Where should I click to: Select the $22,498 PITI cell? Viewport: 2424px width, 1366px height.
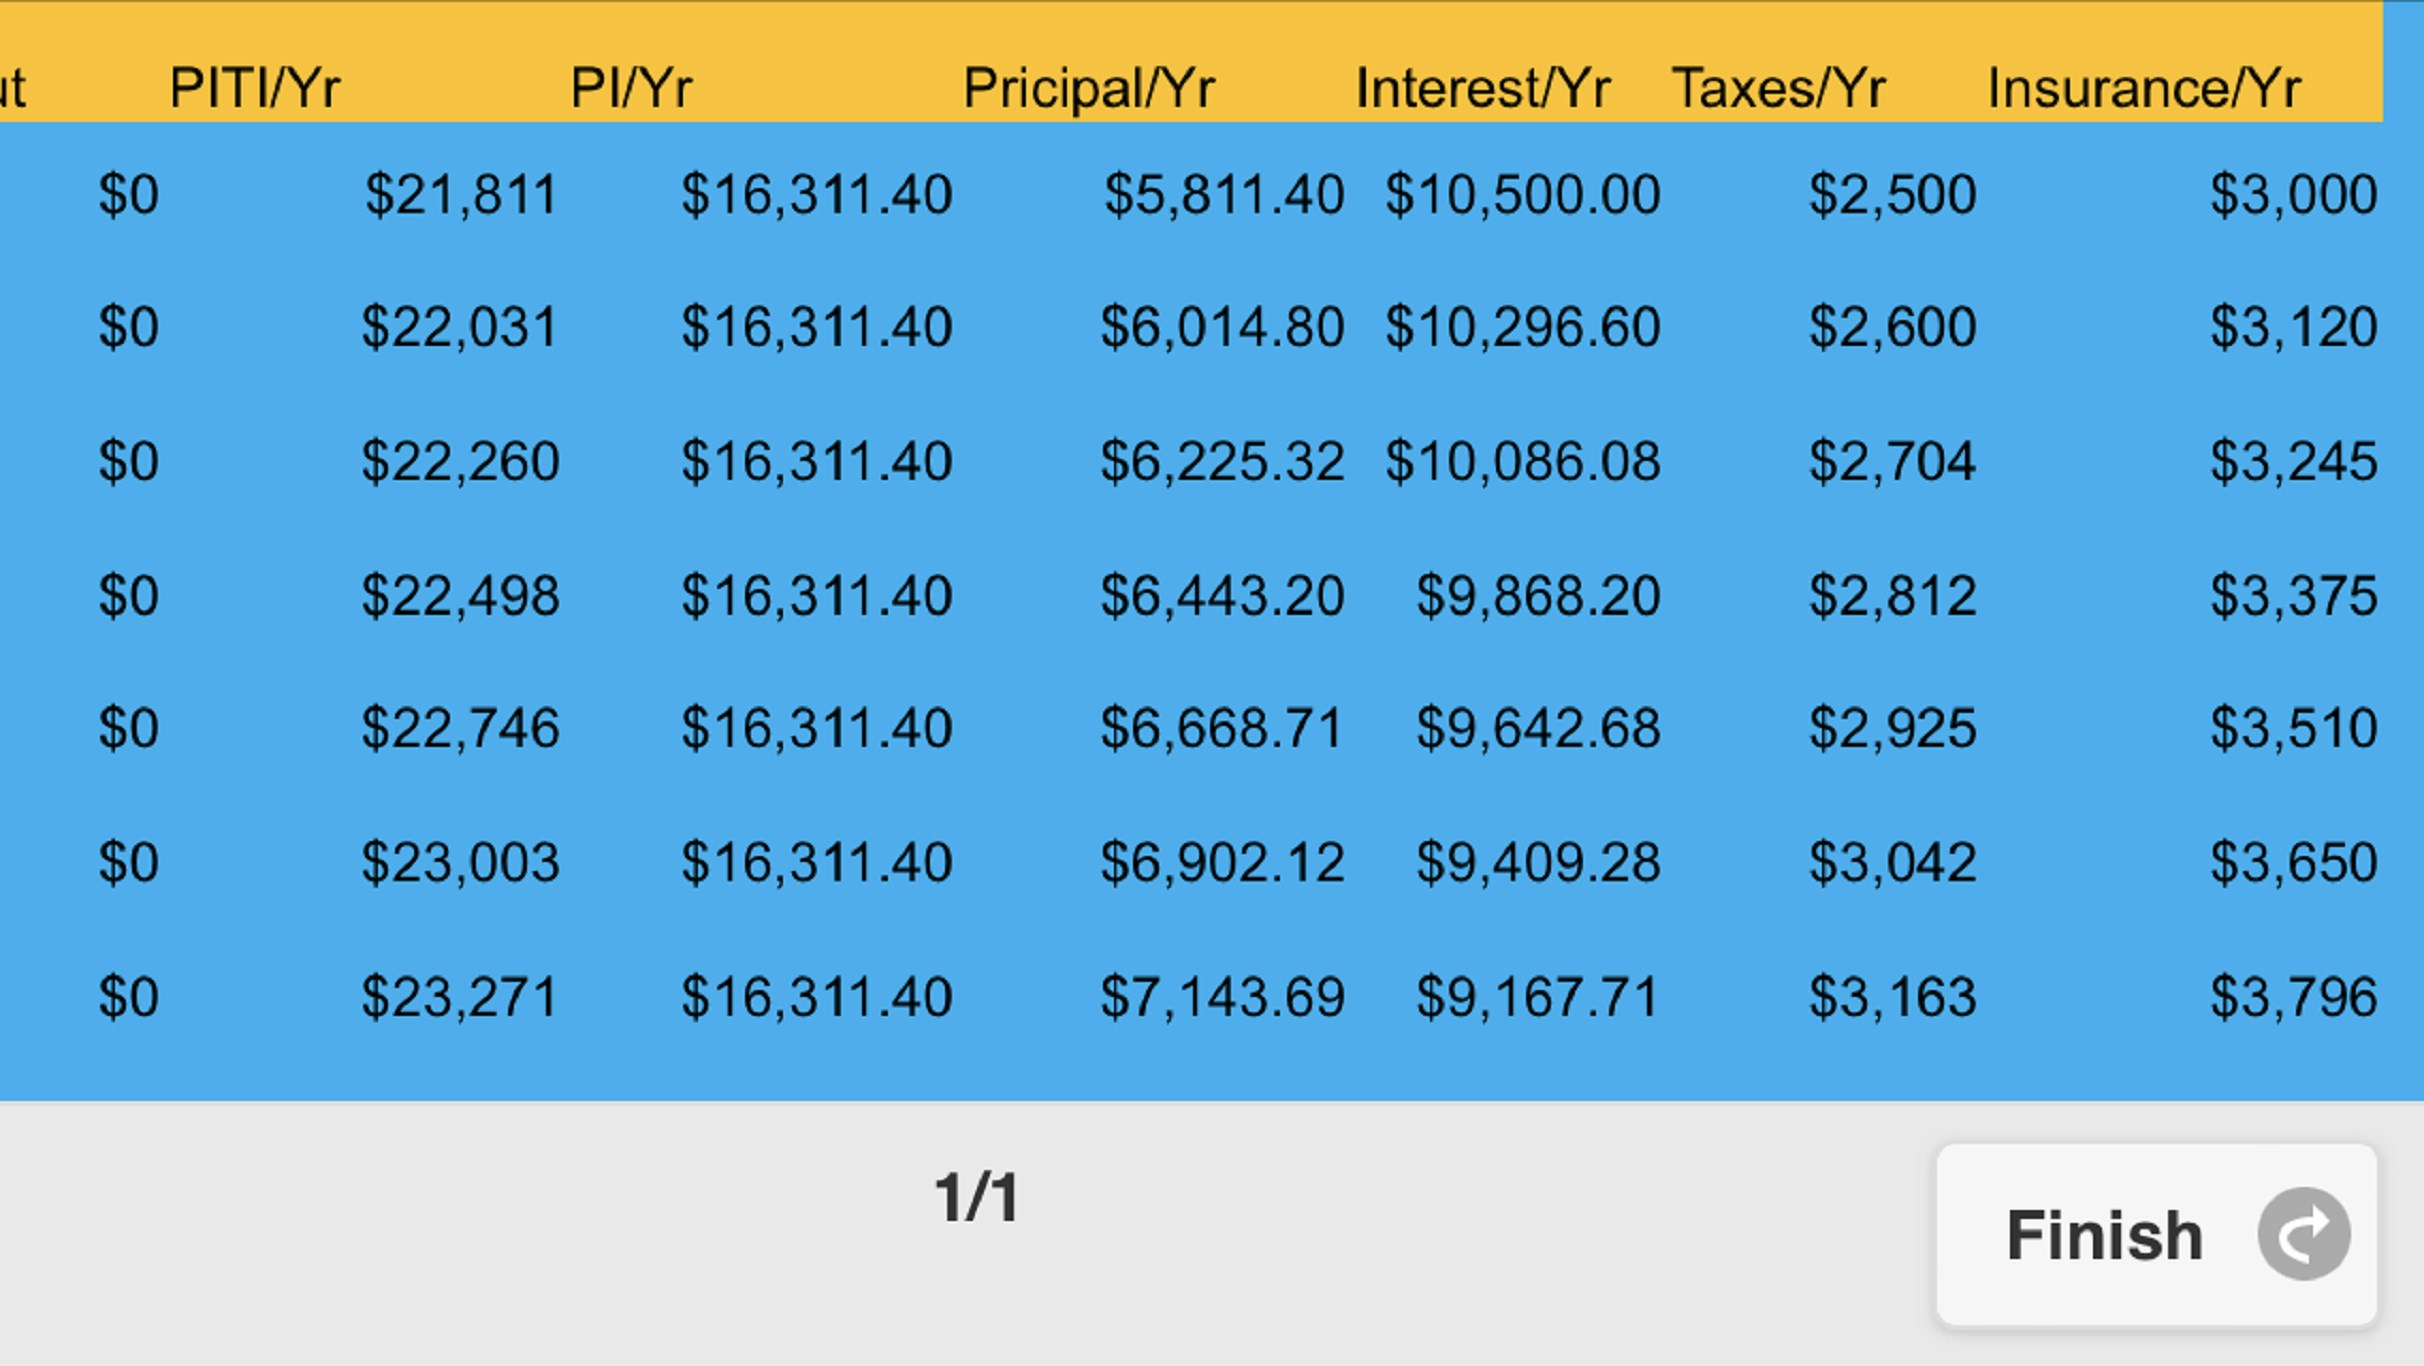[461, 596]
